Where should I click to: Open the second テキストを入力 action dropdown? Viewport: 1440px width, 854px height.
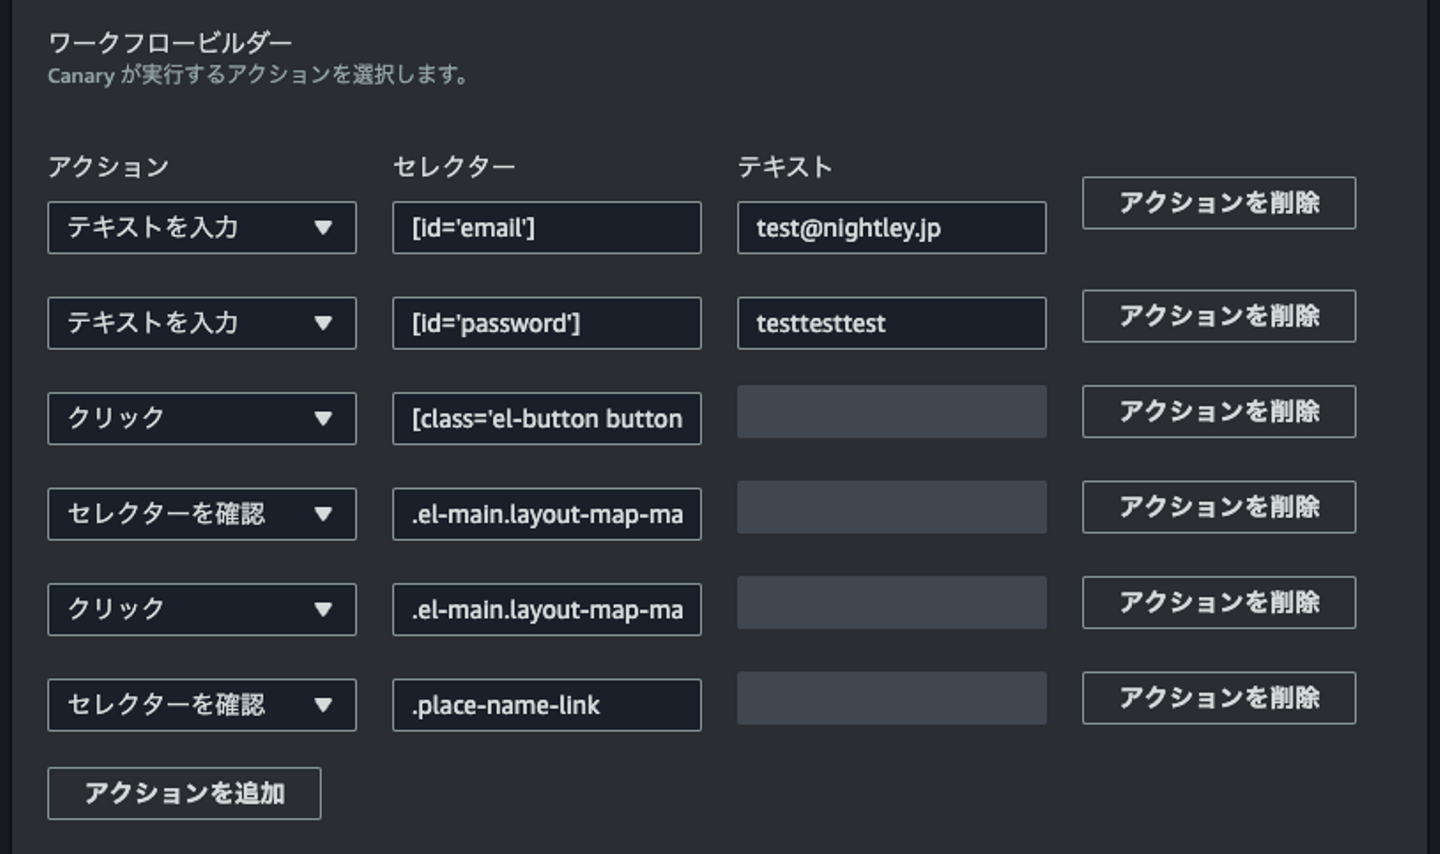[201, 323]
